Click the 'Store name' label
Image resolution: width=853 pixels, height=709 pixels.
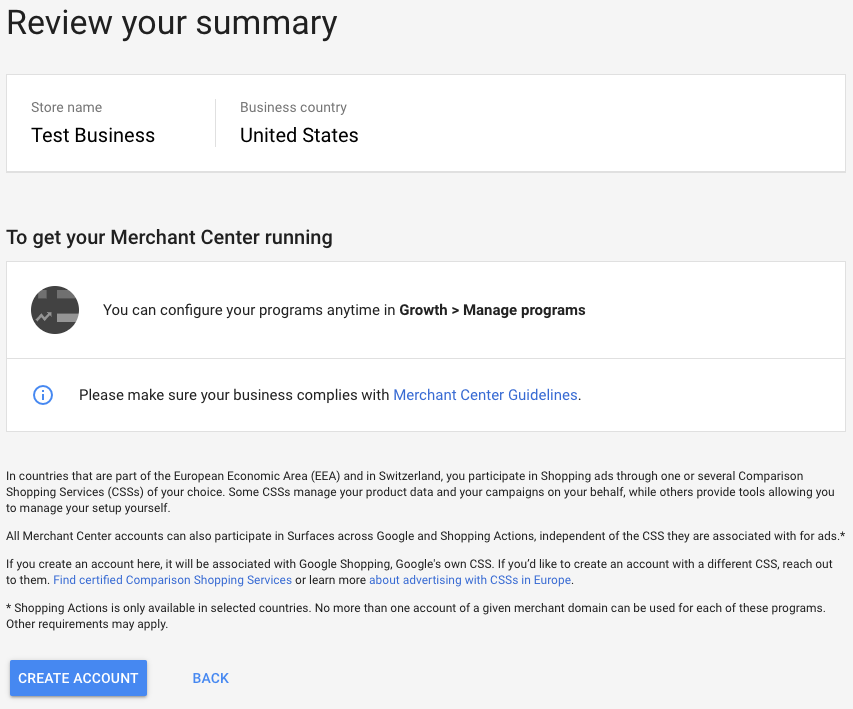[66, 107]
